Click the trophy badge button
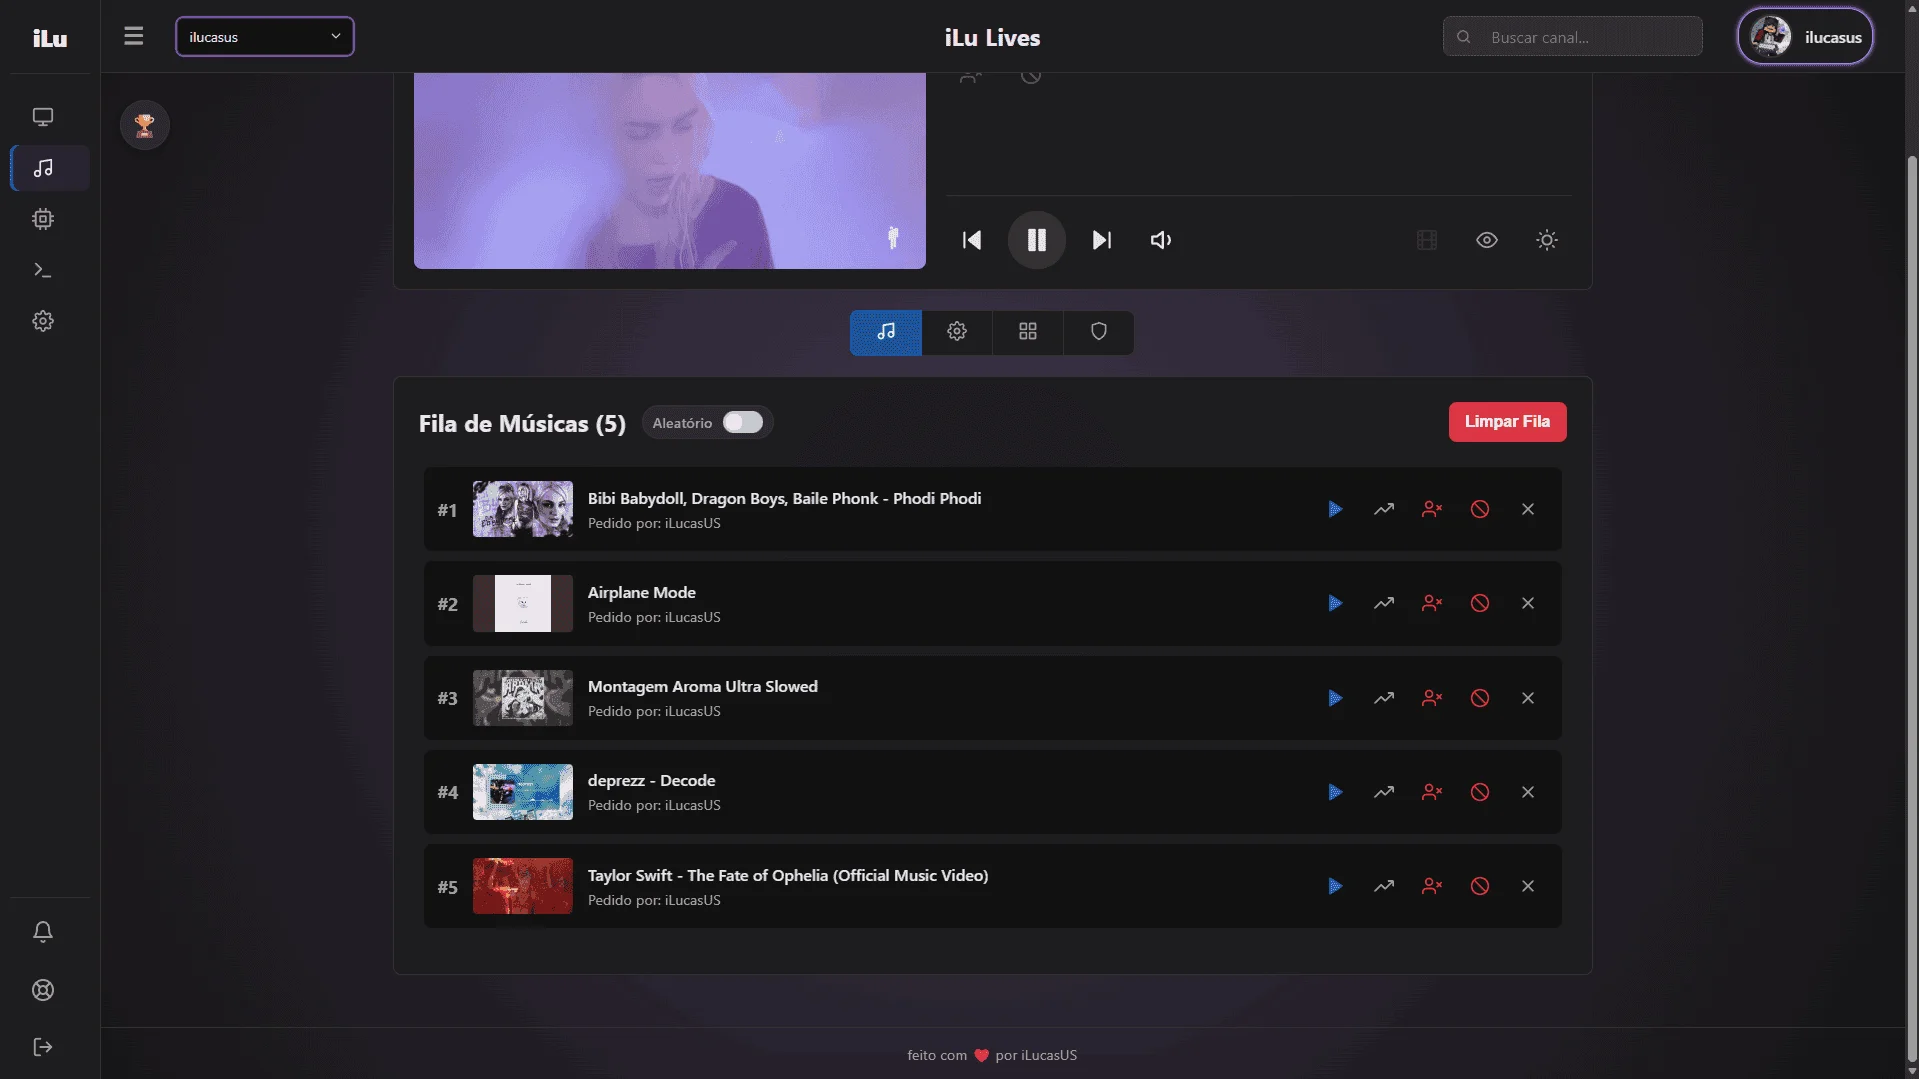Viewport: 1919px width, 1079px height. point(145,125)
